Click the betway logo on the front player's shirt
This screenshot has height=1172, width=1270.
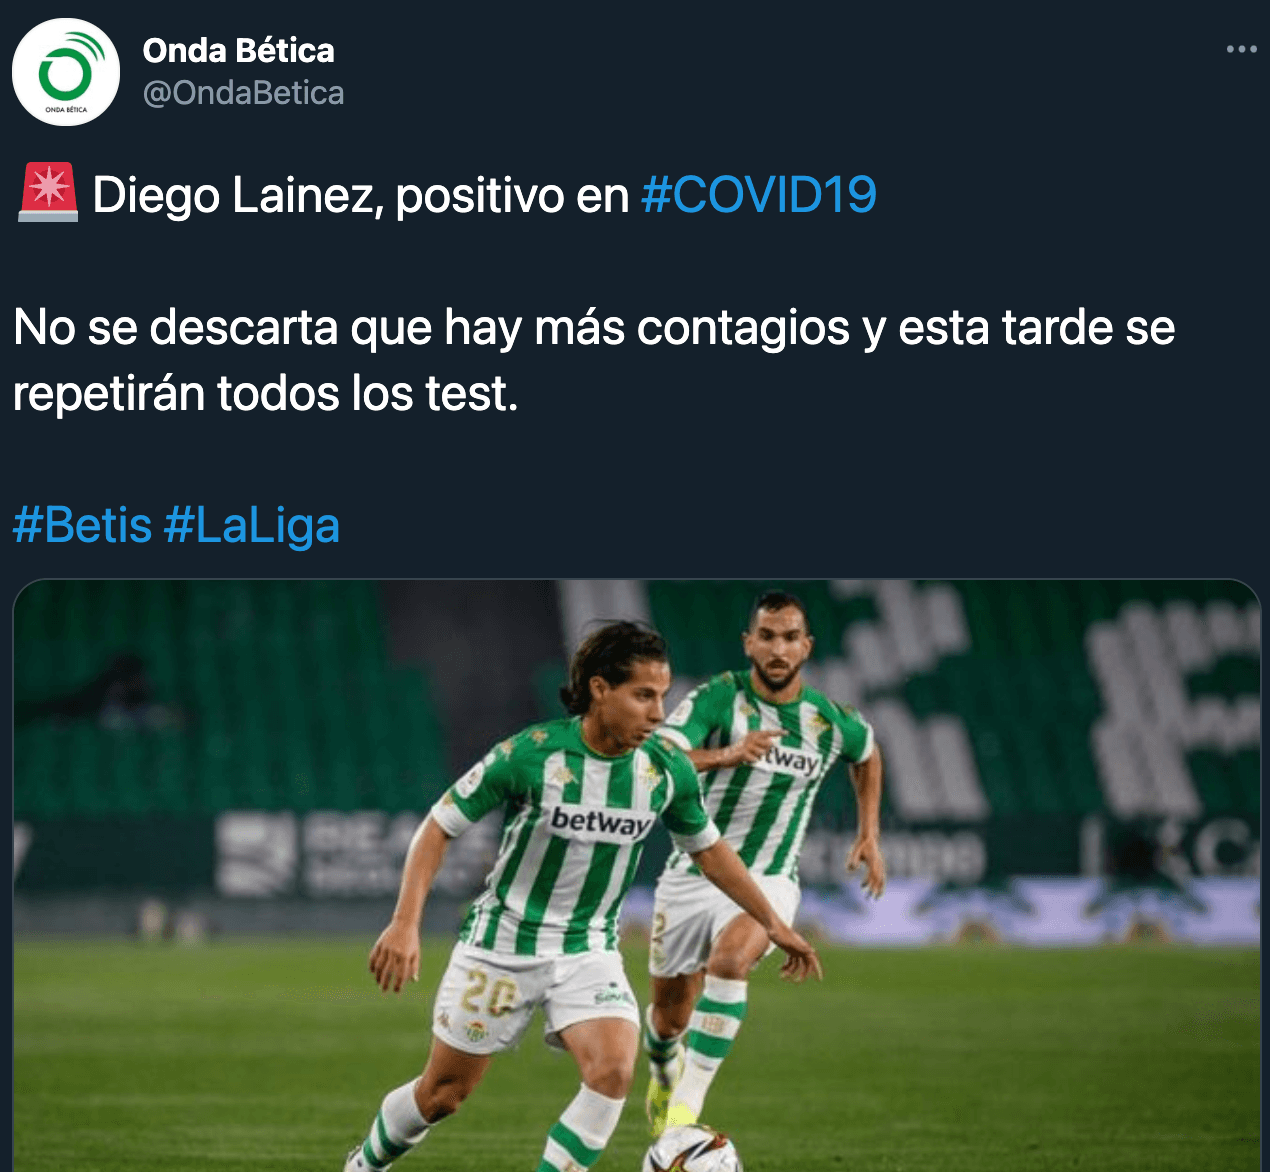pyautogui.click(x=601, y=822)
